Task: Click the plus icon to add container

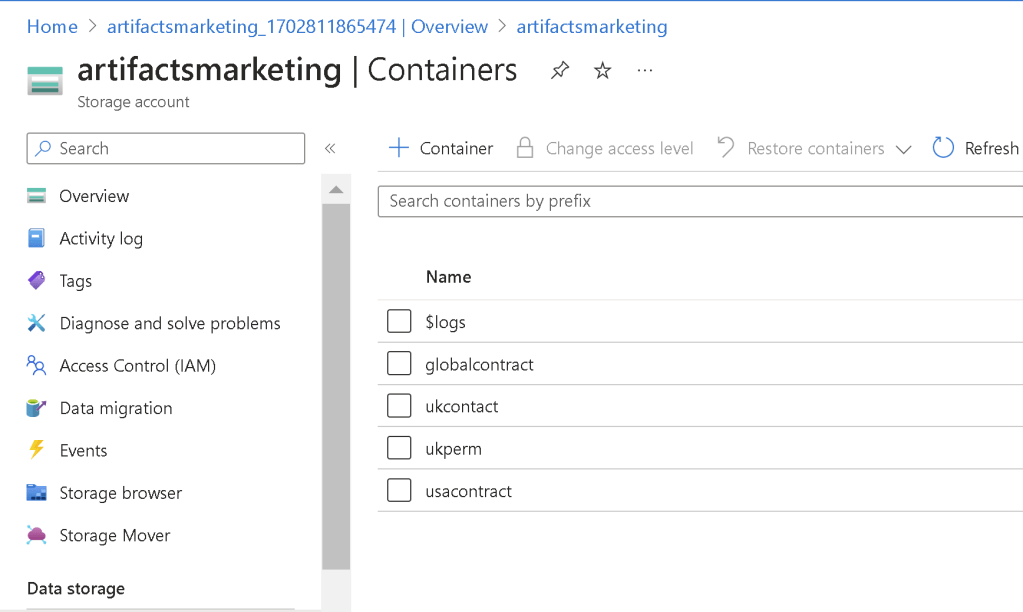Action: click(399, 148)
